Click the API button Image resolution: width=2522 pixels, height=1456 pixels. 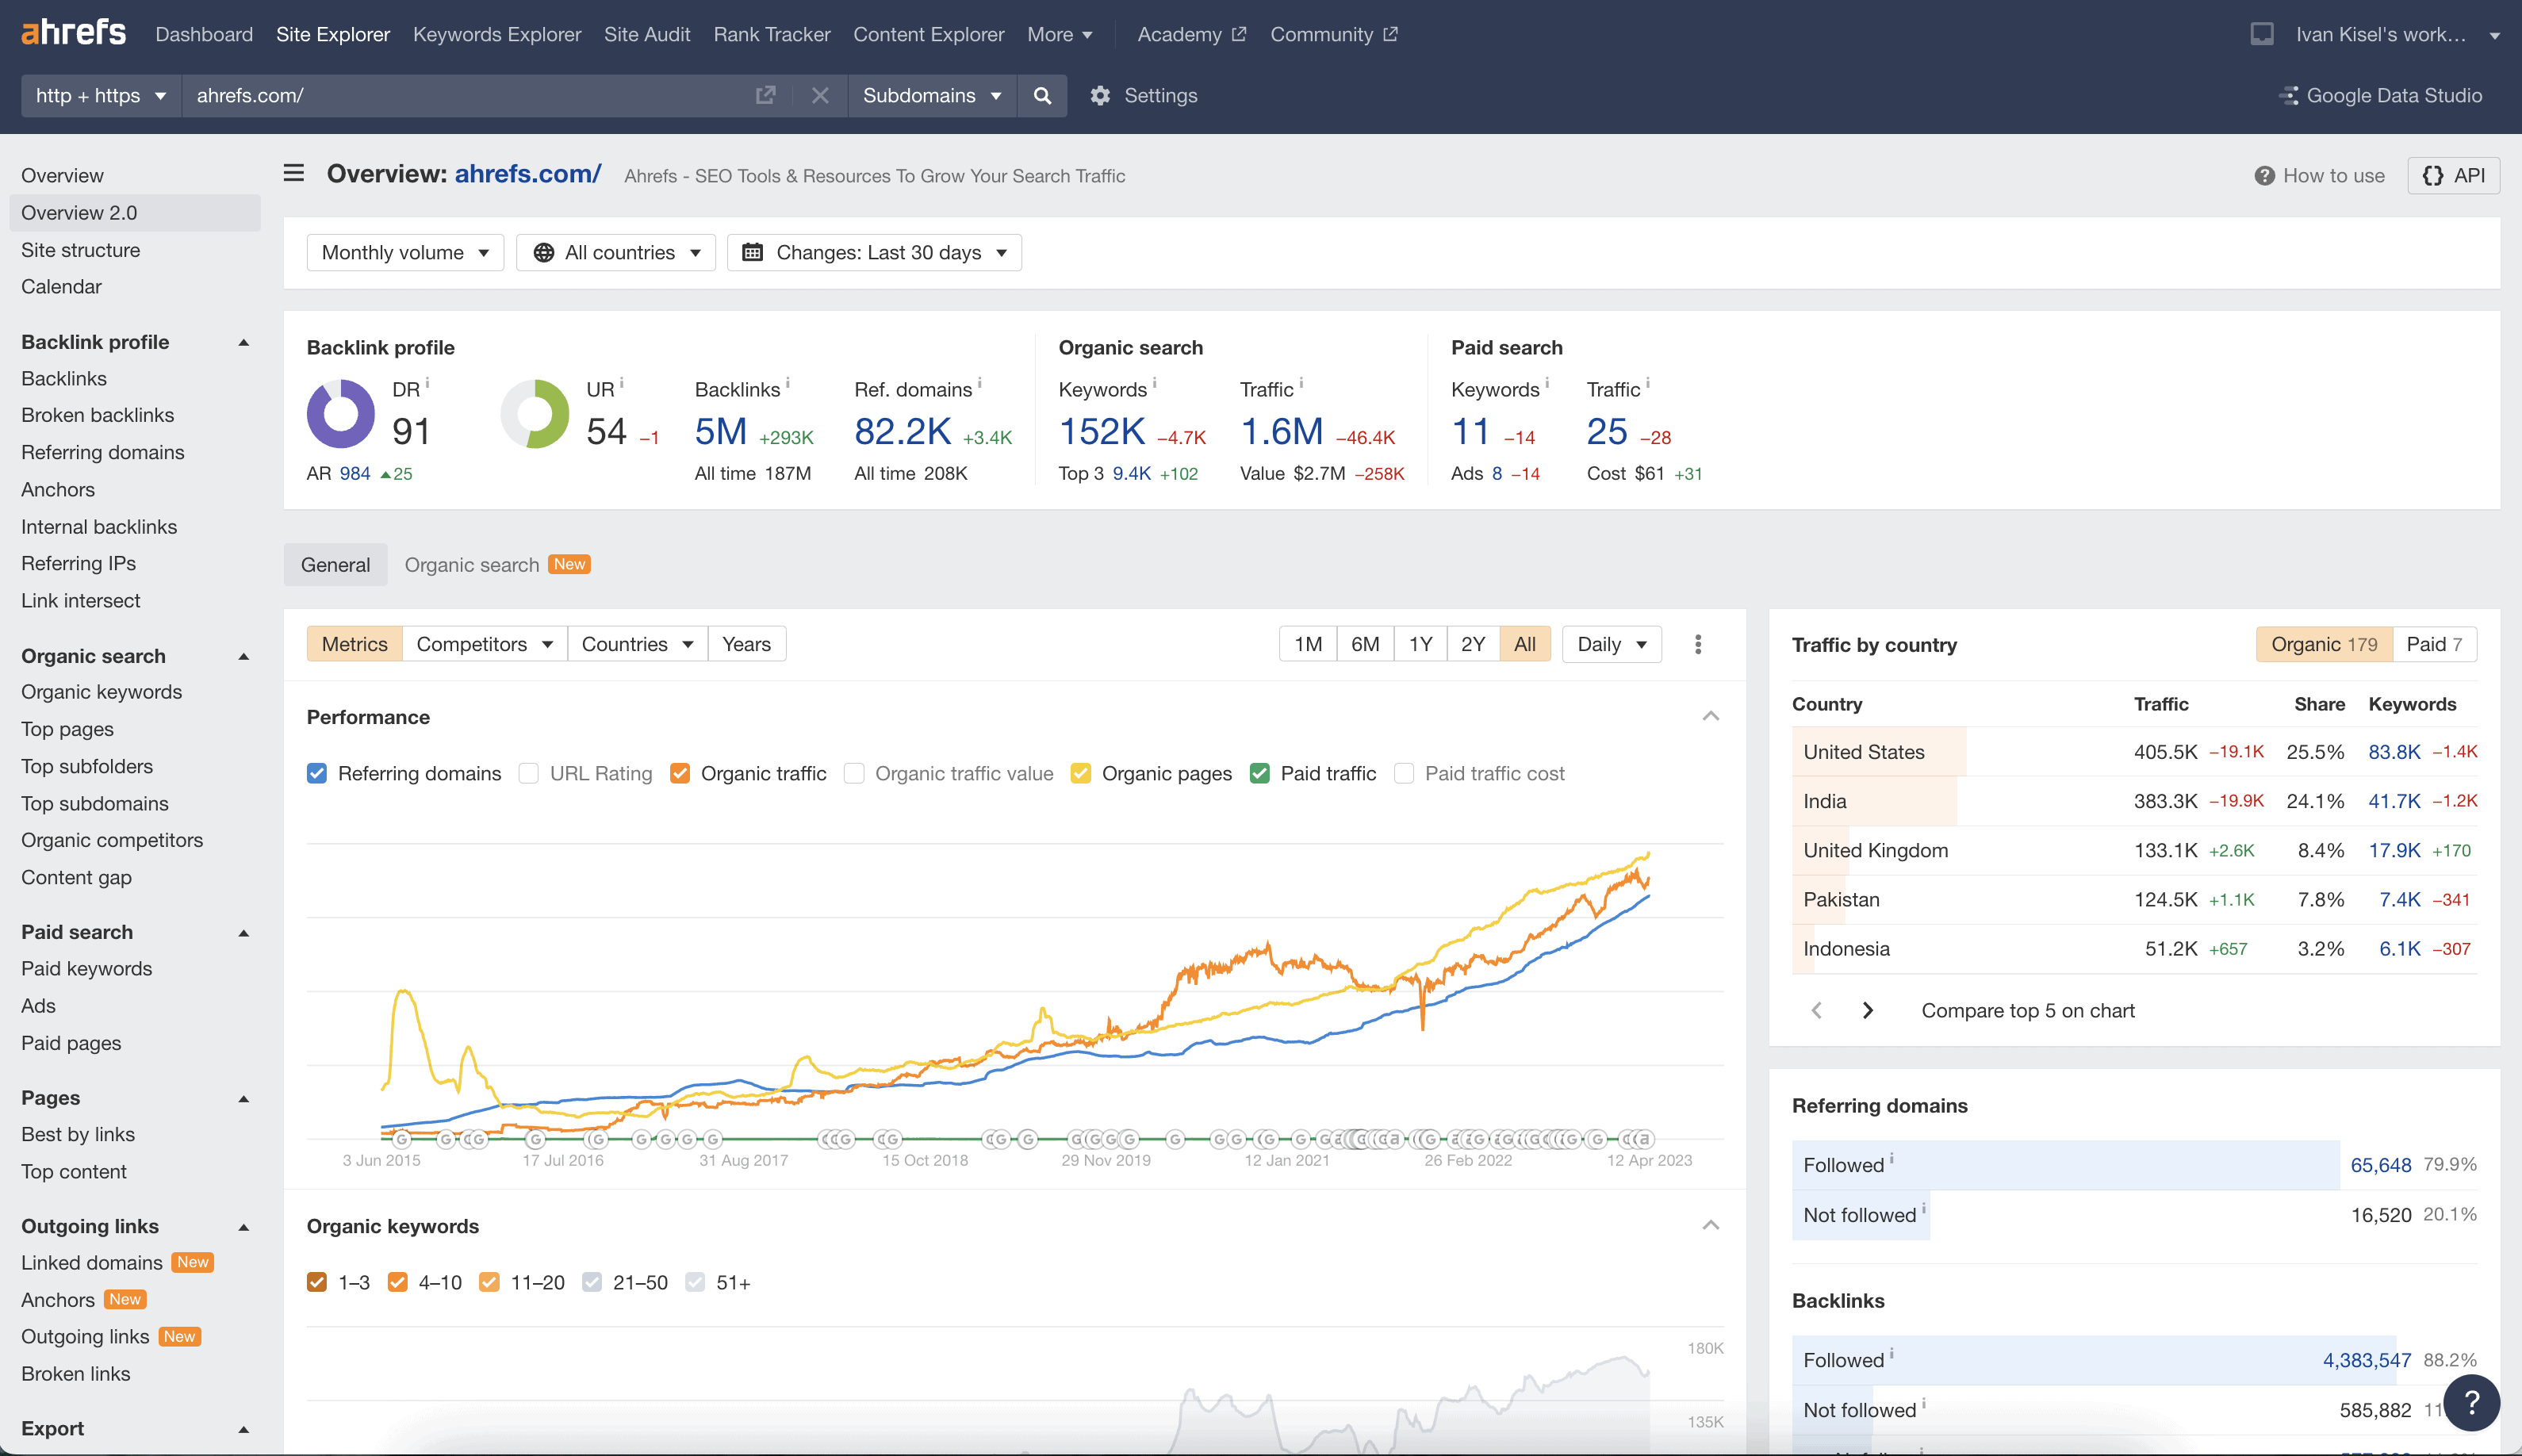[x=2453, y=176]
